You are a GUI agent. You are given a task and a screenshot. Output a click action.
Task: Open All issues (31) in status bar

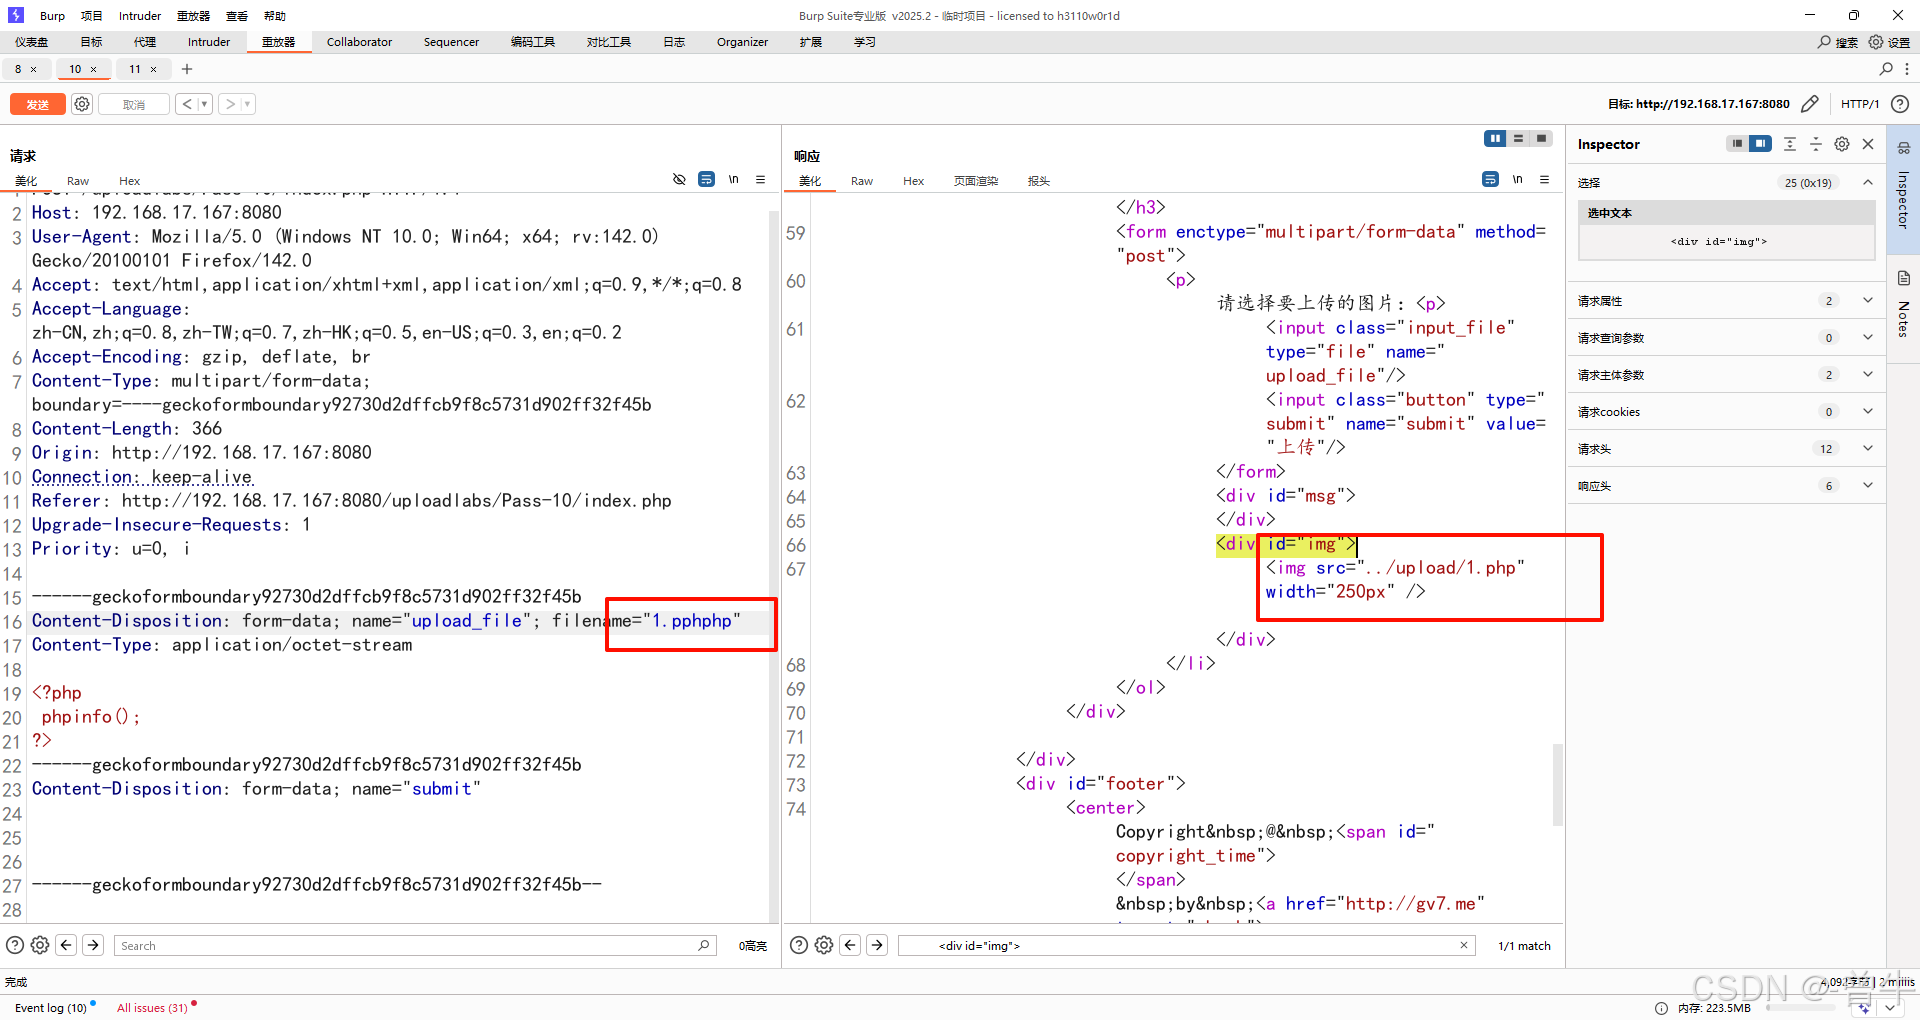click(152, 1007)
